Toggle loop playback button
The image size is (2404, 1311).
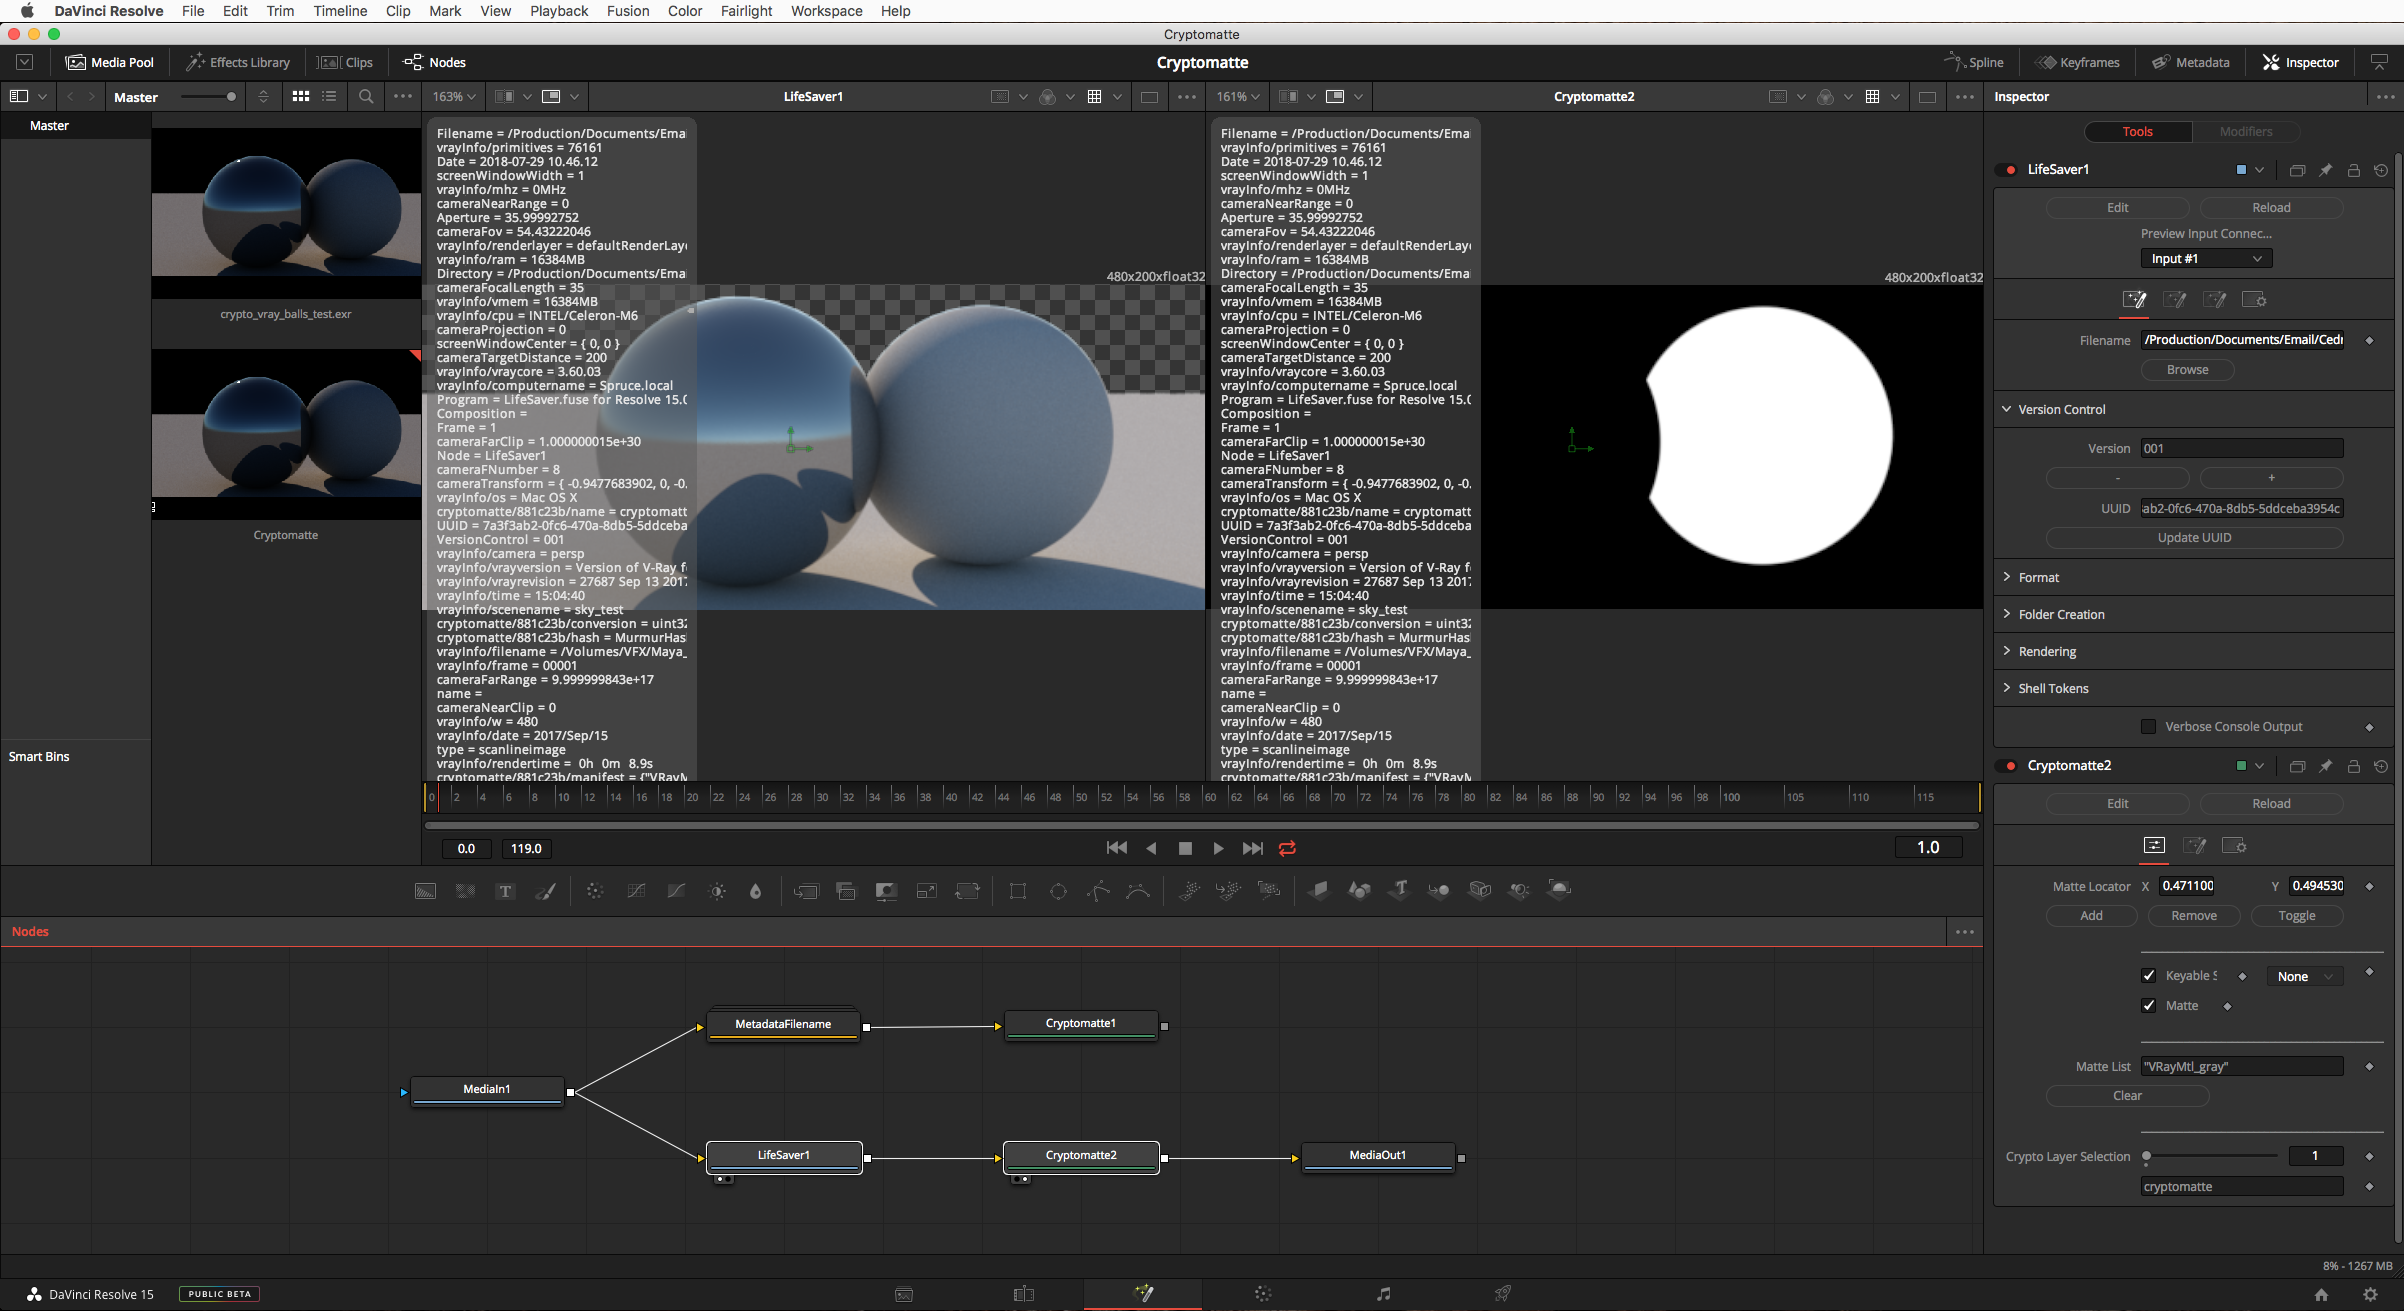tap(1287, 848)
